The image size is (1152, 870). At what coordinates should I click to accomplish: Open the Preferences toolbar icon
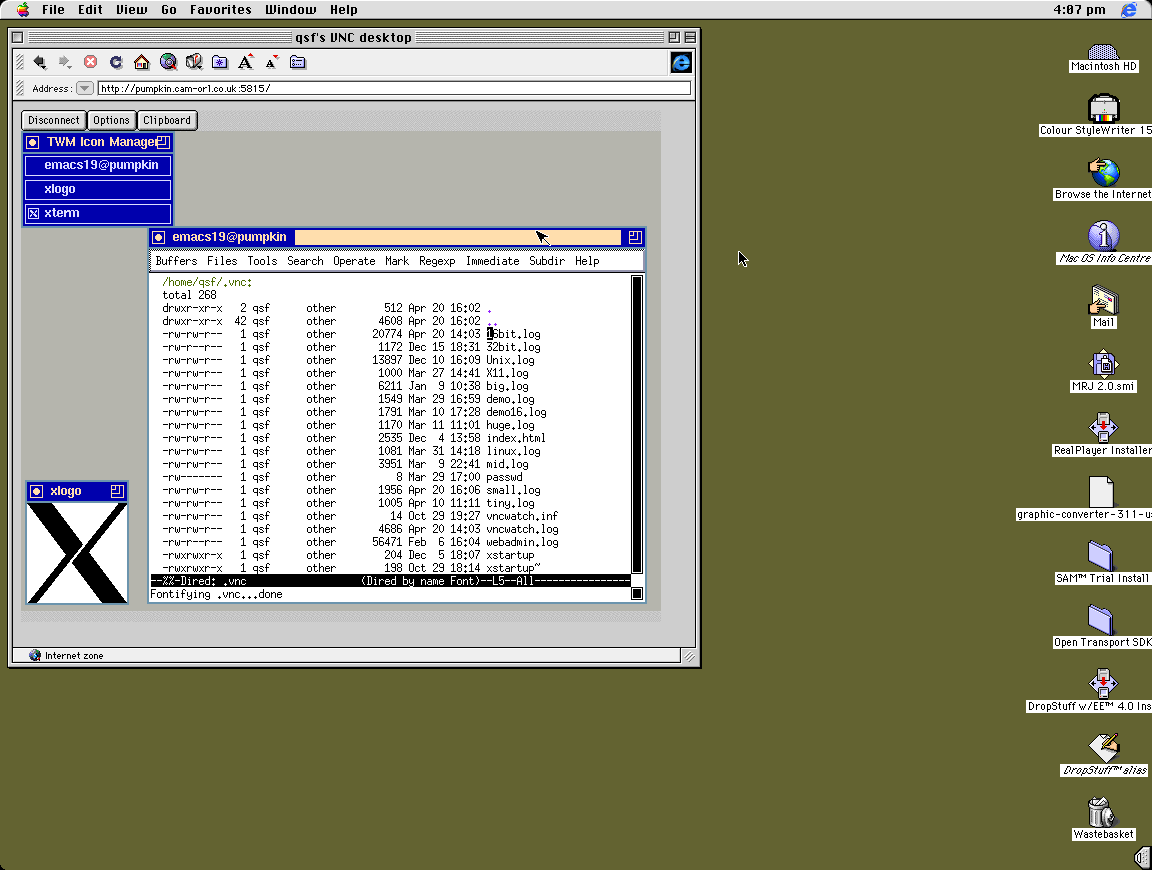[298, 62]
